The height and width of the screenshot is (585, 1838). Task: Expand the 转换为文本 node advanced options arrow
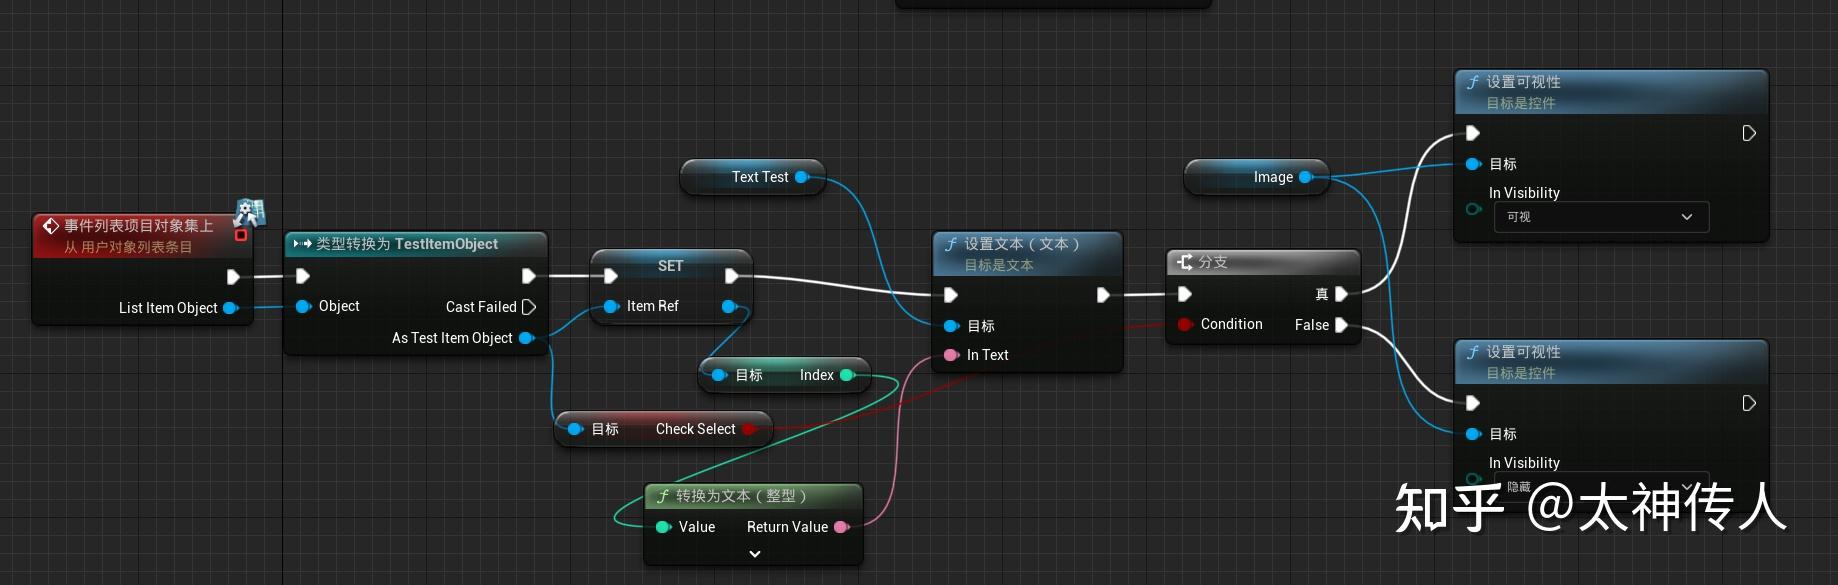[x=755, y=553]
